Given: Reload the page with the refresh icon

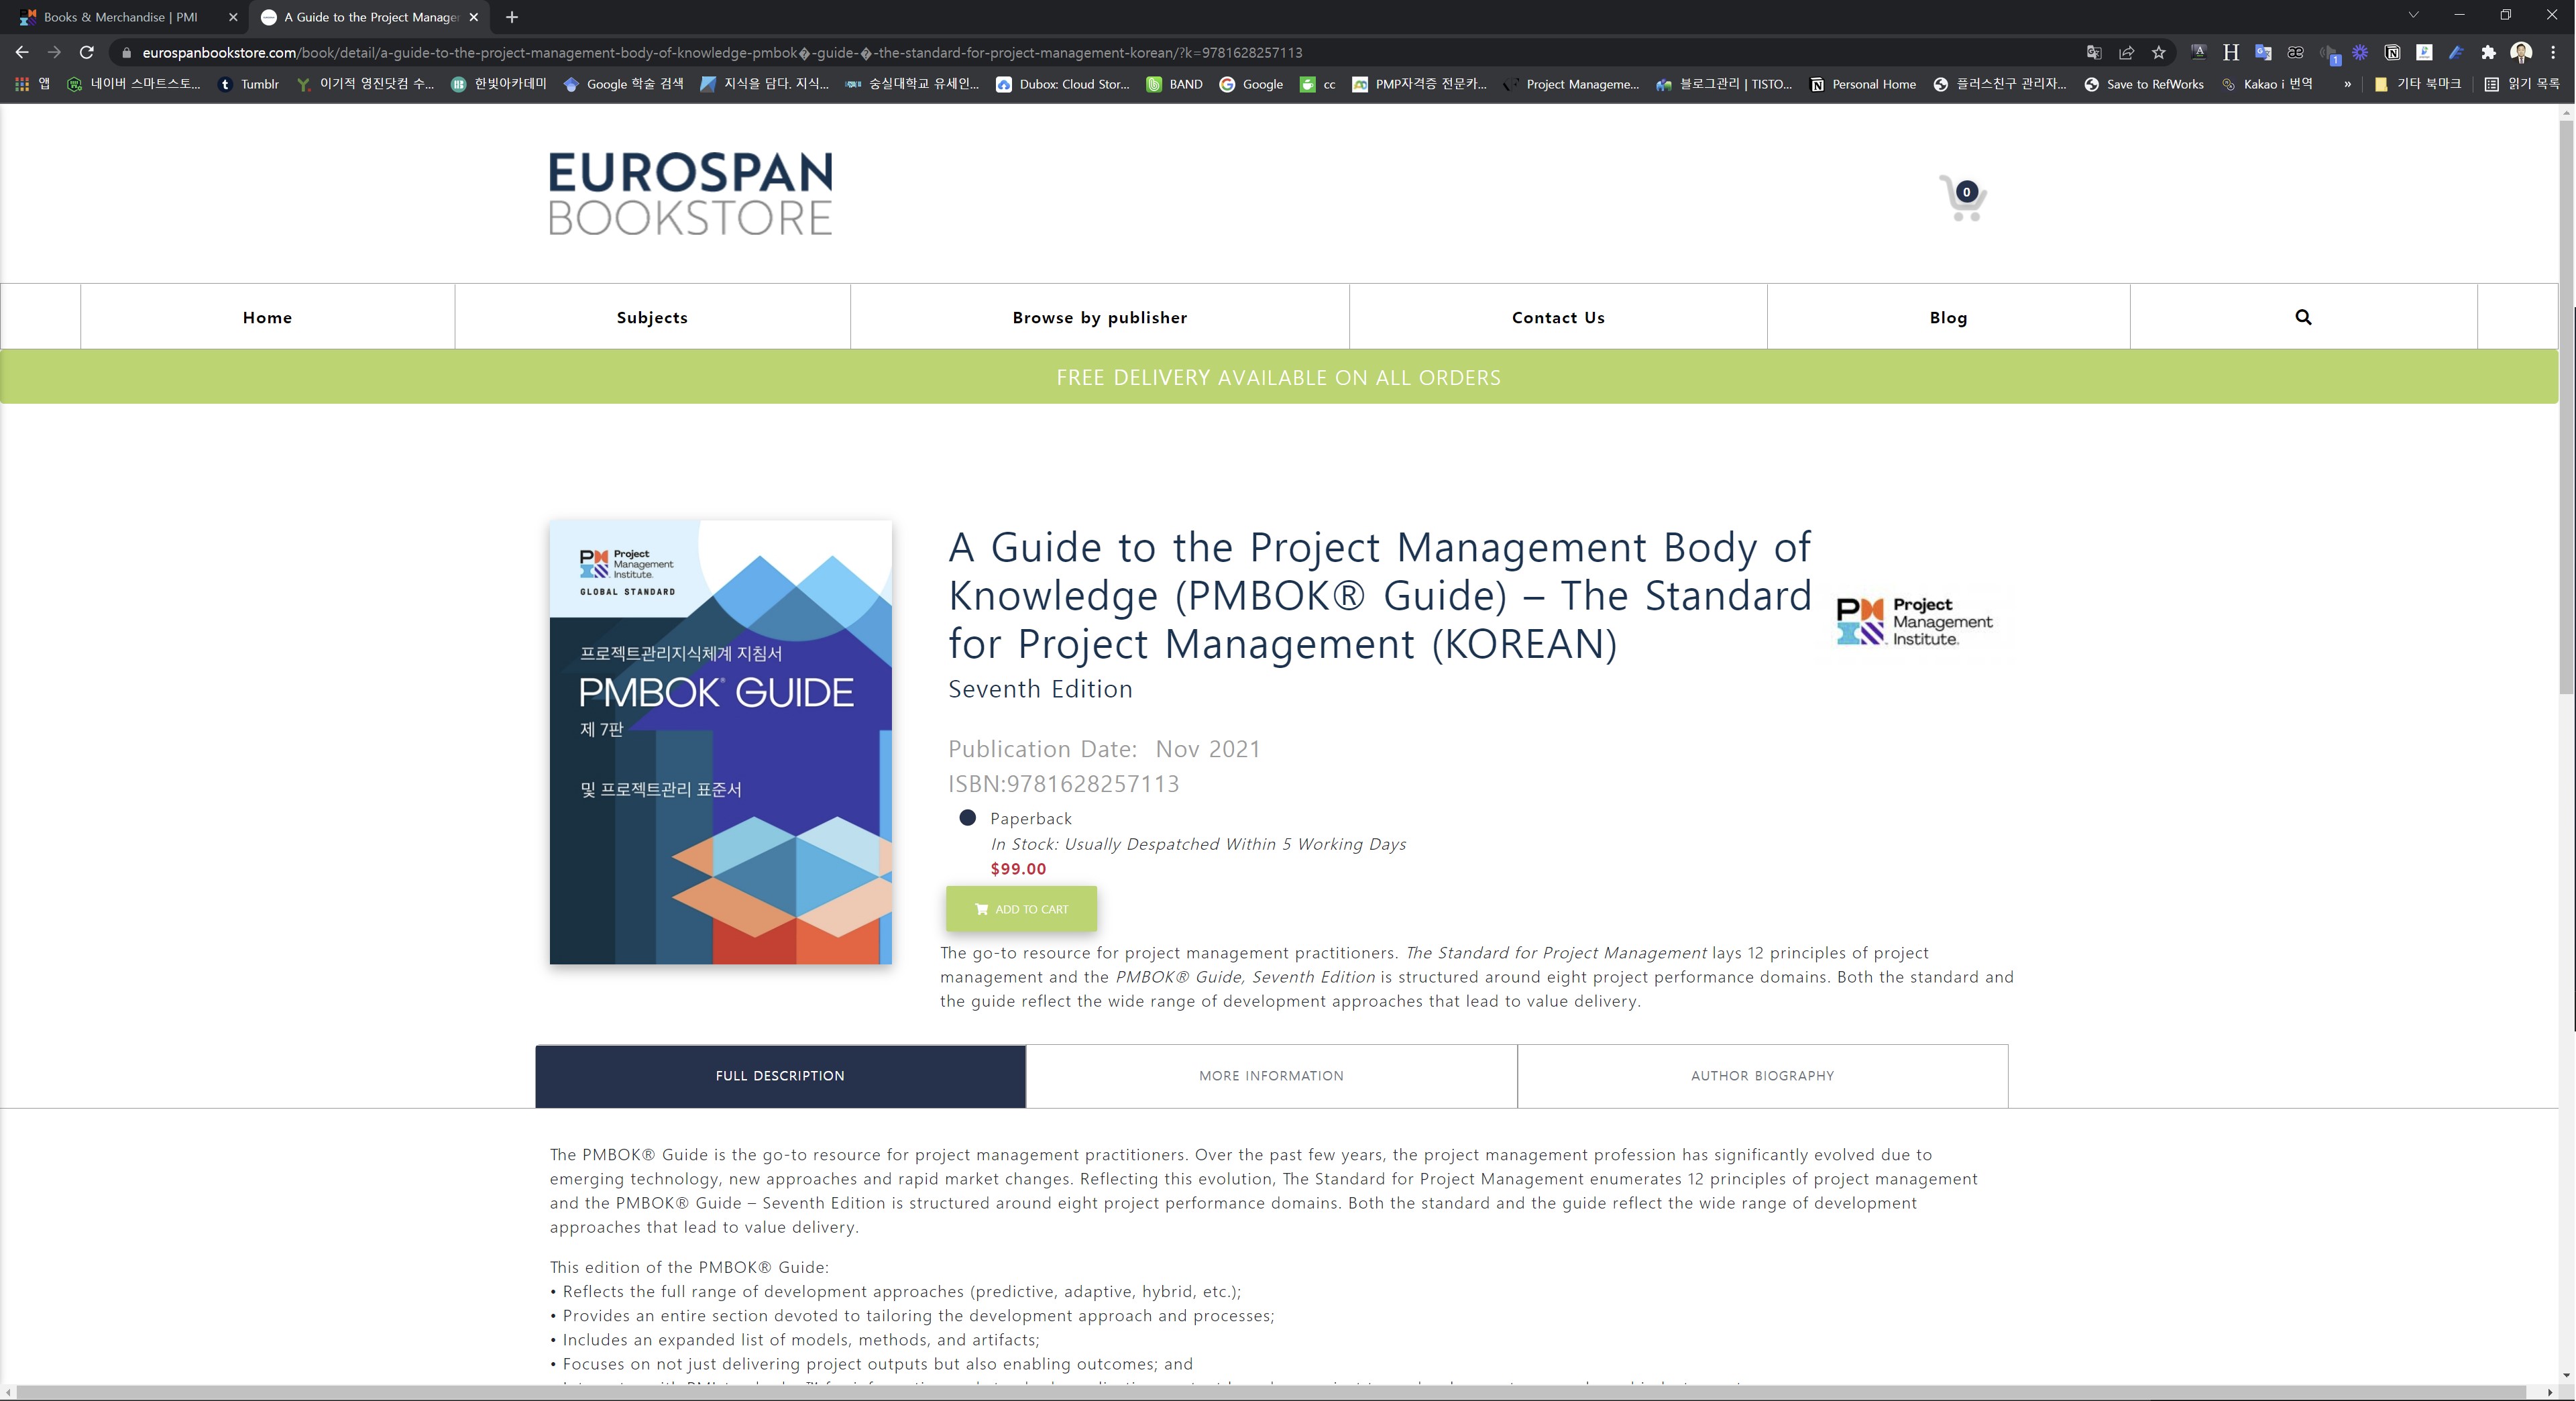Looking at the screenshot, I should point(87,53).
